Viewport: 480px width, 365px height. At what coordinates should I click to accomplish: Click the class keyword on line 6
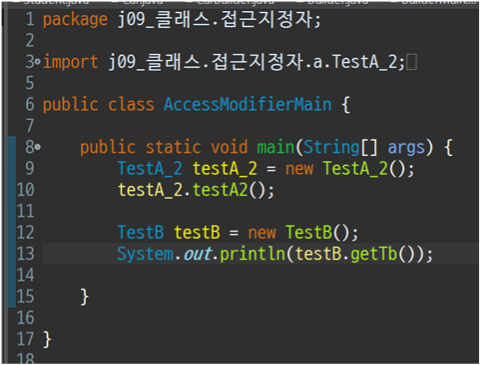point(131,105)
